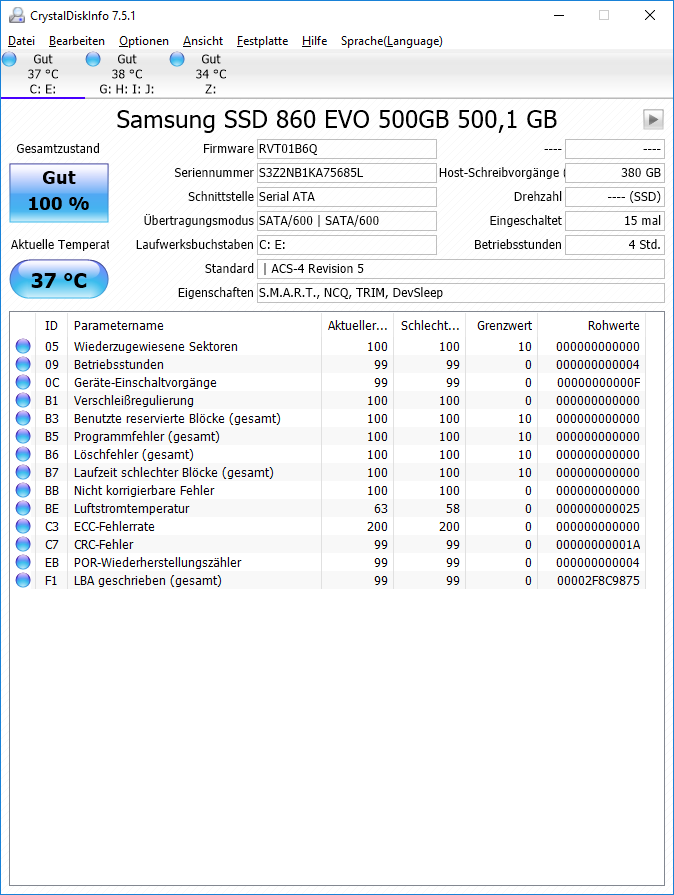Click the Laufwerksbuchstaben field
Viewport: 674px width, 895px height.
346,245
